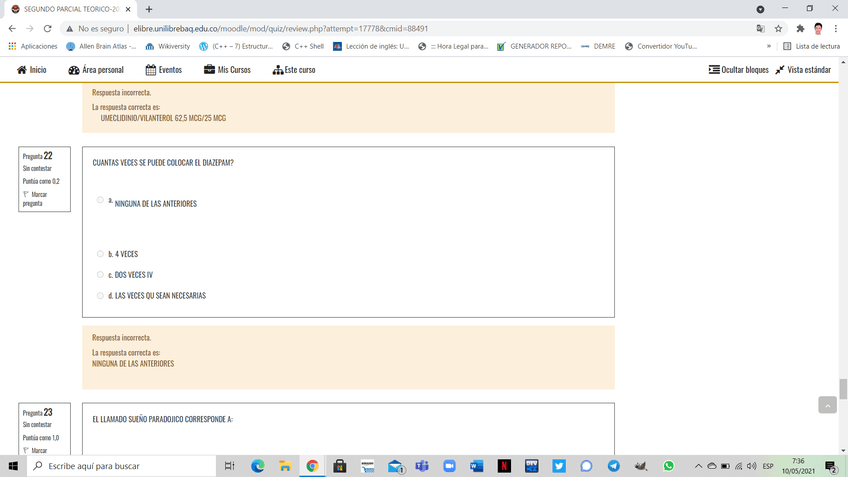Go to Inicio in Moodle navbar
This screenshot has width=848, height=477.
pos(31,70)
